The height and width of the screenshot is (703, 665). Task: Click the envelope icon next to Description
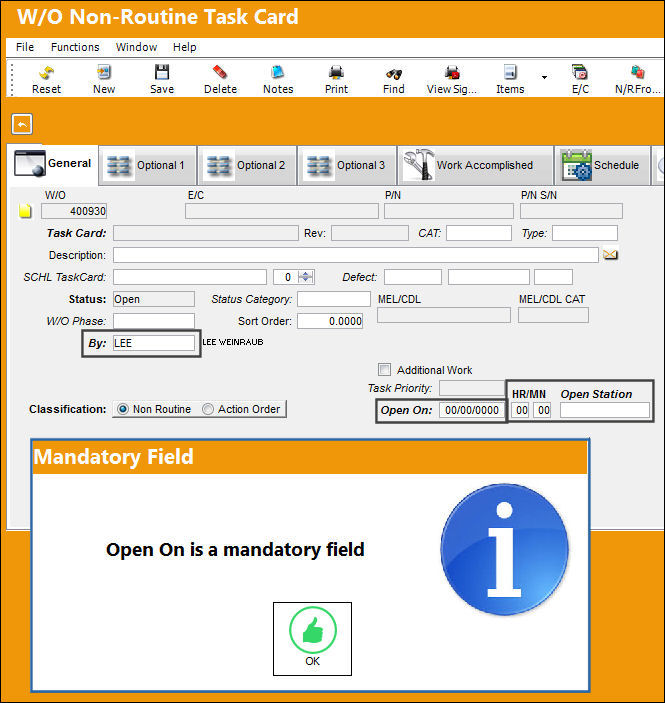click(x=610, y=255)
